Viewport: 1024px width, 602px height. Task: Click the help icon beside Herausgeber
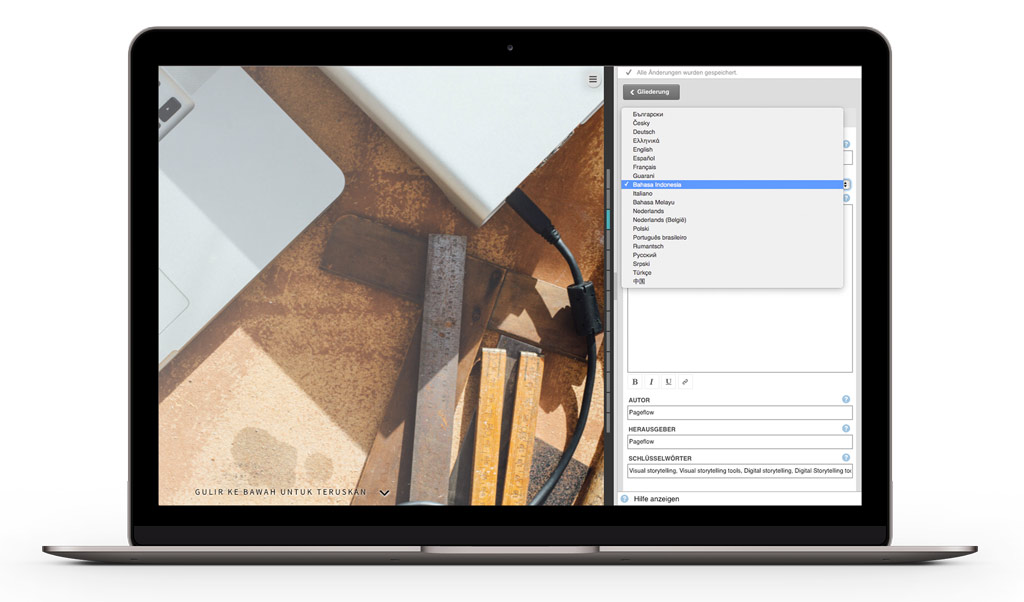point(846,429)
